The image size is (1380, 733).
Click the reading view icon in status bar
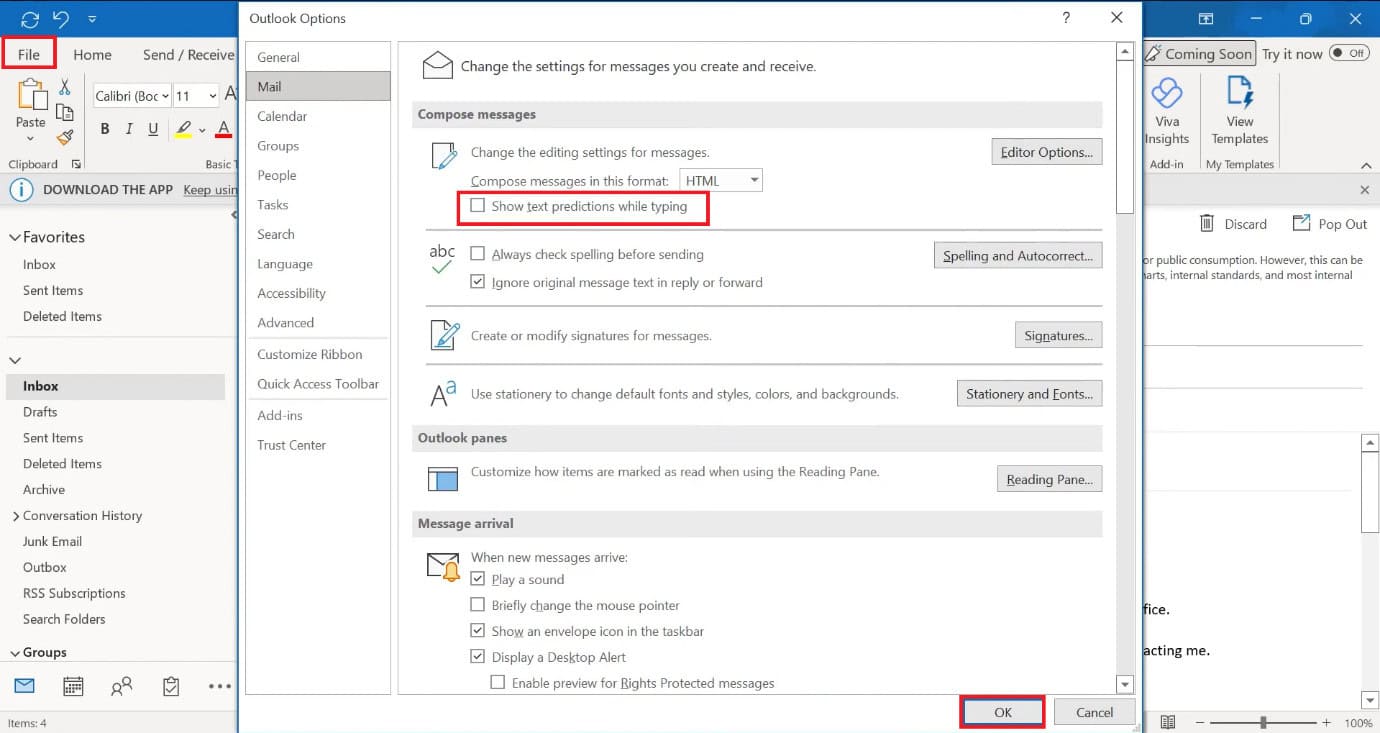point(1167,722)
